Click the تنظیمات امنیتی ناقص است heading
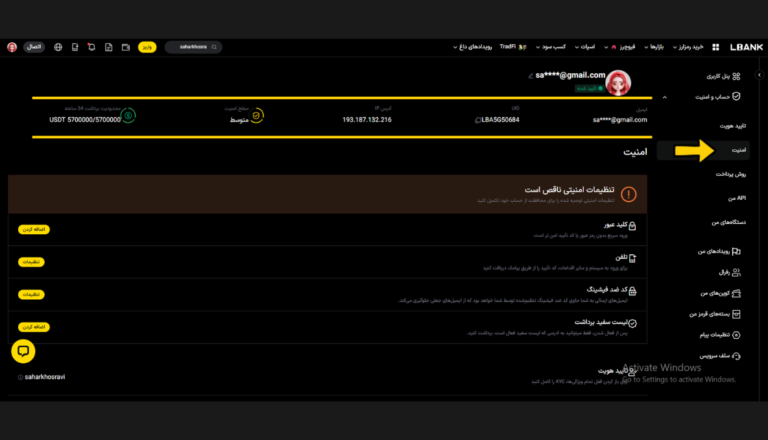The width and height of the screenshot is (768, 440). tap(569, 190)
